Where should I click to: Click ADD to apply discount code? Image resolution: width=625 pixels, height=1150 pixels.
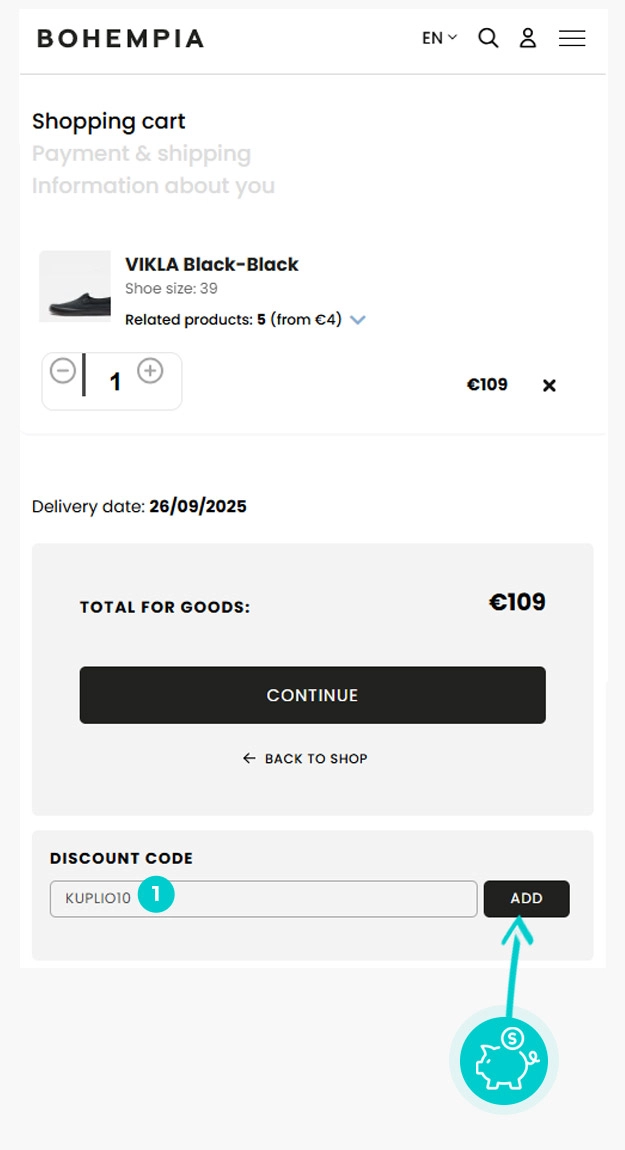(526, 899)
